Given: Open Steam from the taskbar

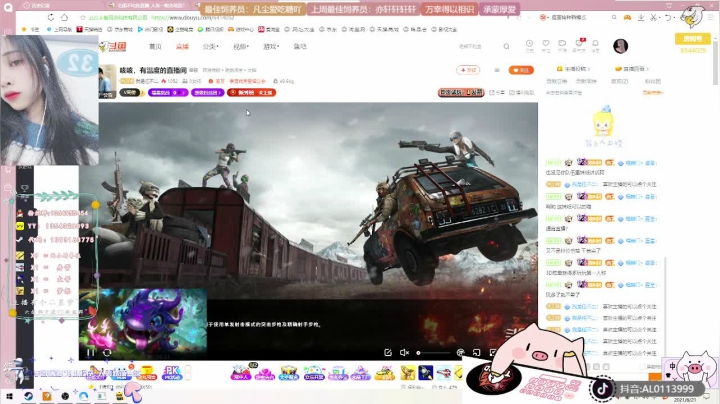Looking at the screenshot, I should click(28, 396).
